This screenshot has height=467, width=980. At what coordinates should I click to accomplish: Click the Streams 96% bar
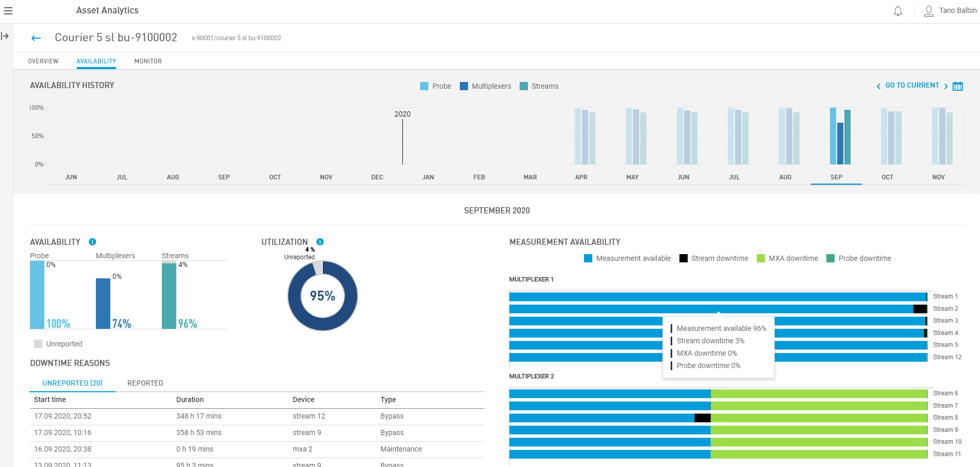pos(169,296)
